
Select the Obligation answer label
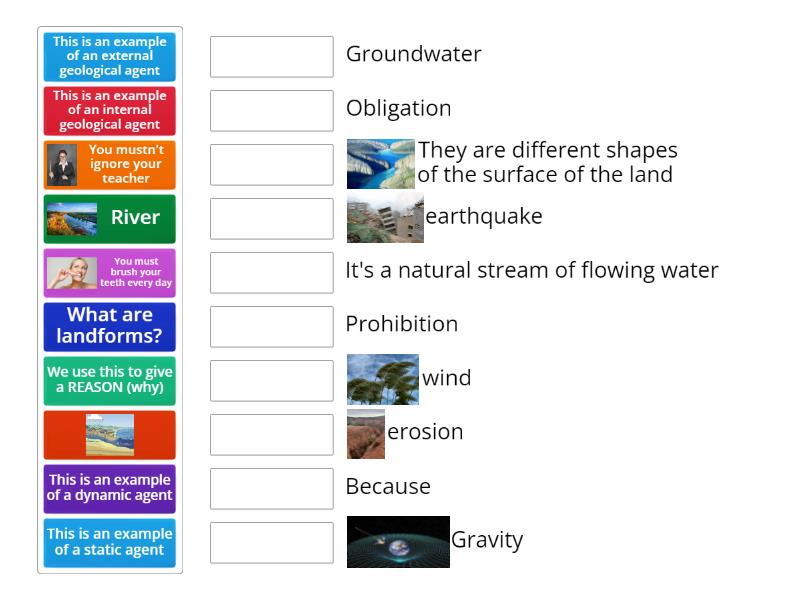[x=399, y=108]
